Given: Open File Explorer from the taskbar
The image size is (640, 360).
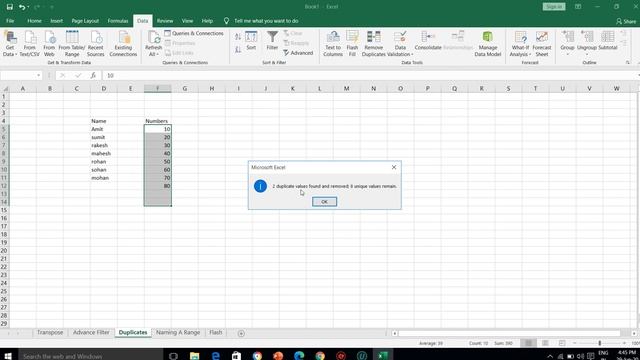Looking at the screenshot, I should point(194,356).
